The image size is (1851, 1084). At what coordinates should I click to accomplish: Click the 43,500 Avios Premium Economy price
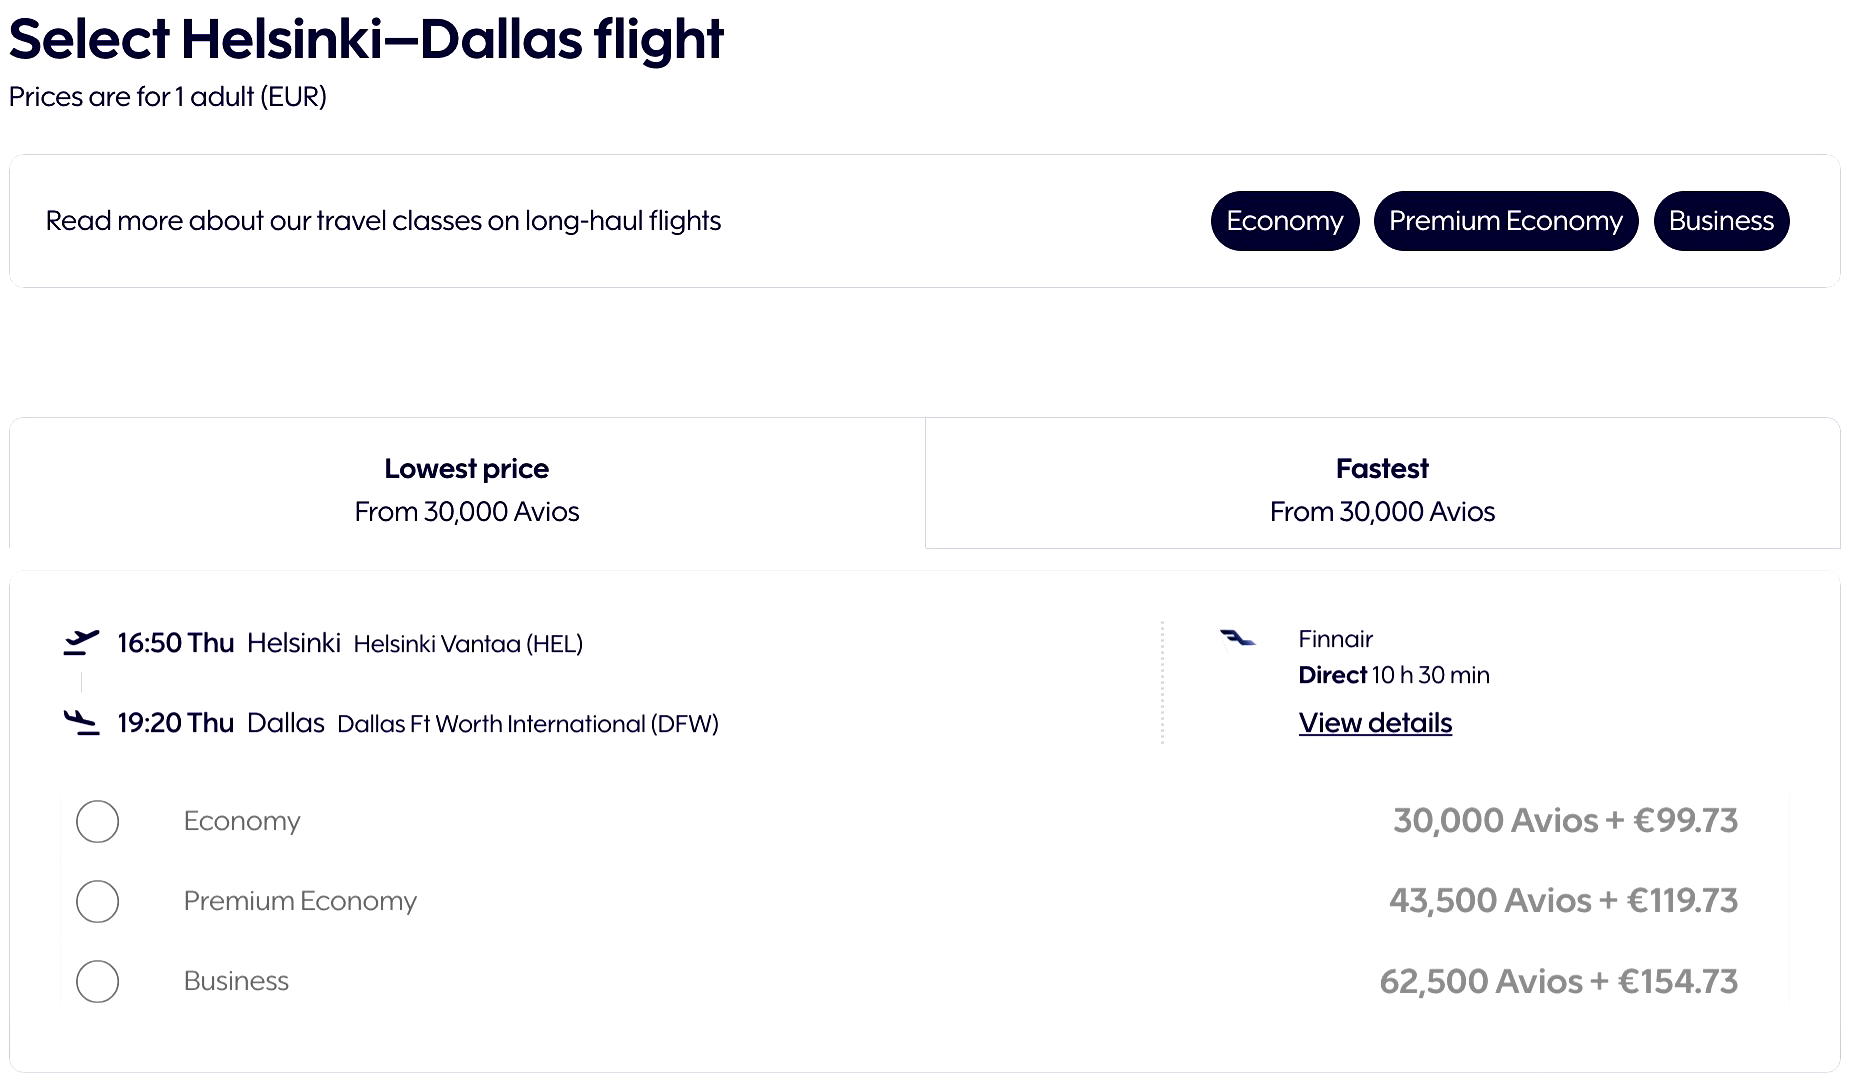(x=1564, y=900)
